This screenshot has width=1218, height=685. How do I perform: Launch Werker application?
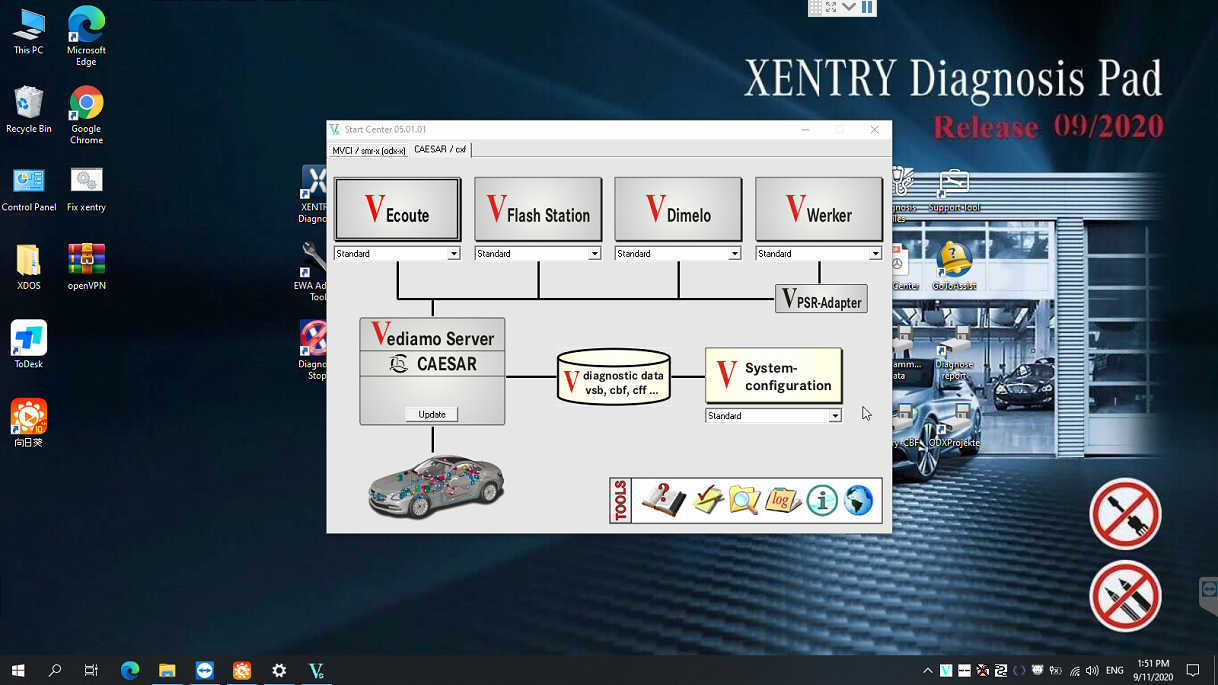tap(819, 209)
